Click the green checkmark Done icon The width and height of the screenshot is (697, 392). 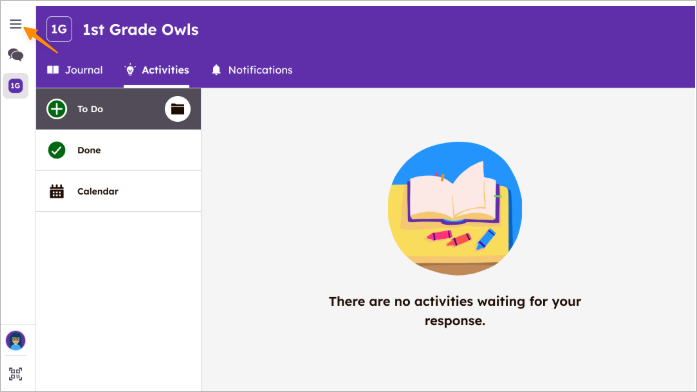[56, 150]
